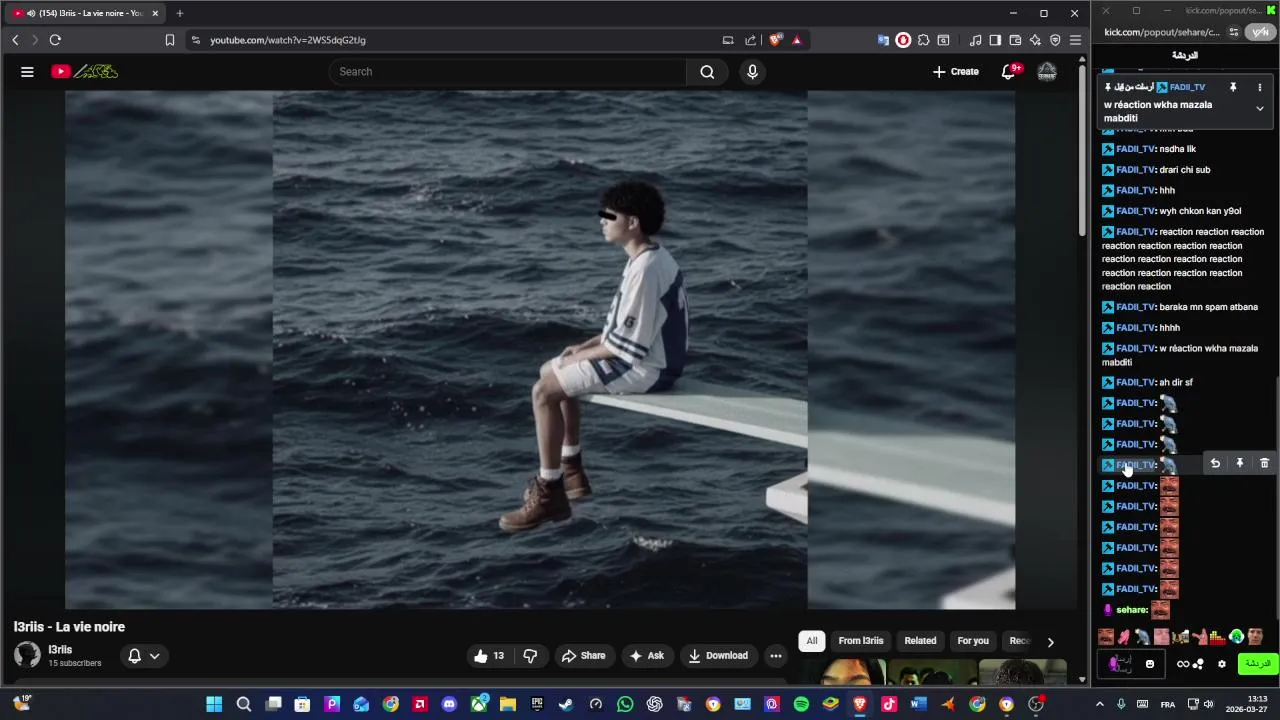Share the La vie noire video
The height and width of the screenshot is (720, 1280).
pyautogui.click(x=583, y=656)
